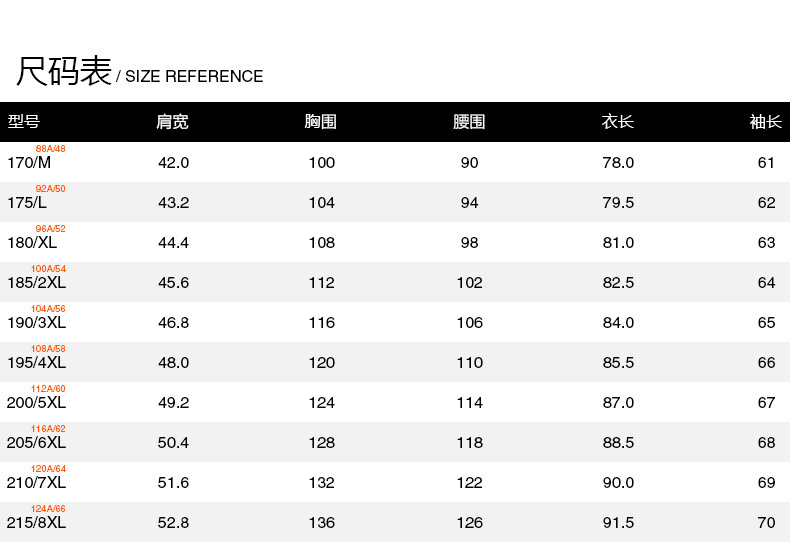Click shoulder width value 46.8

tap(173, 323)
